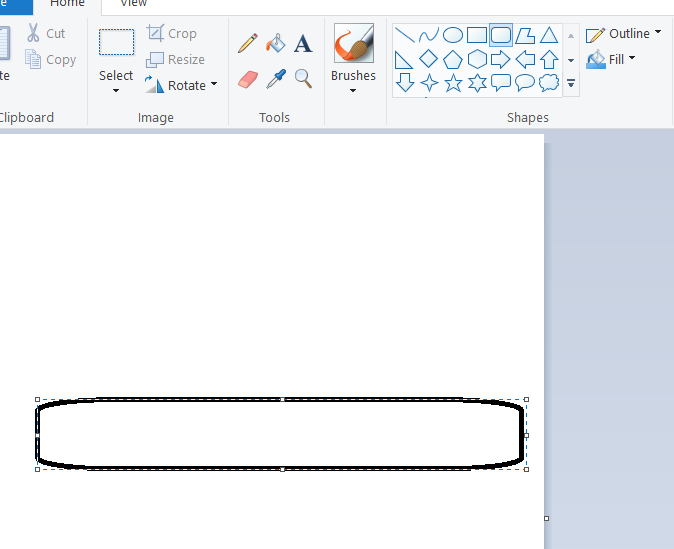The height and width of the screenshot is (549, 674).
Task: Pick the Fill with color bucket tool
Action: tap(276, 43)
